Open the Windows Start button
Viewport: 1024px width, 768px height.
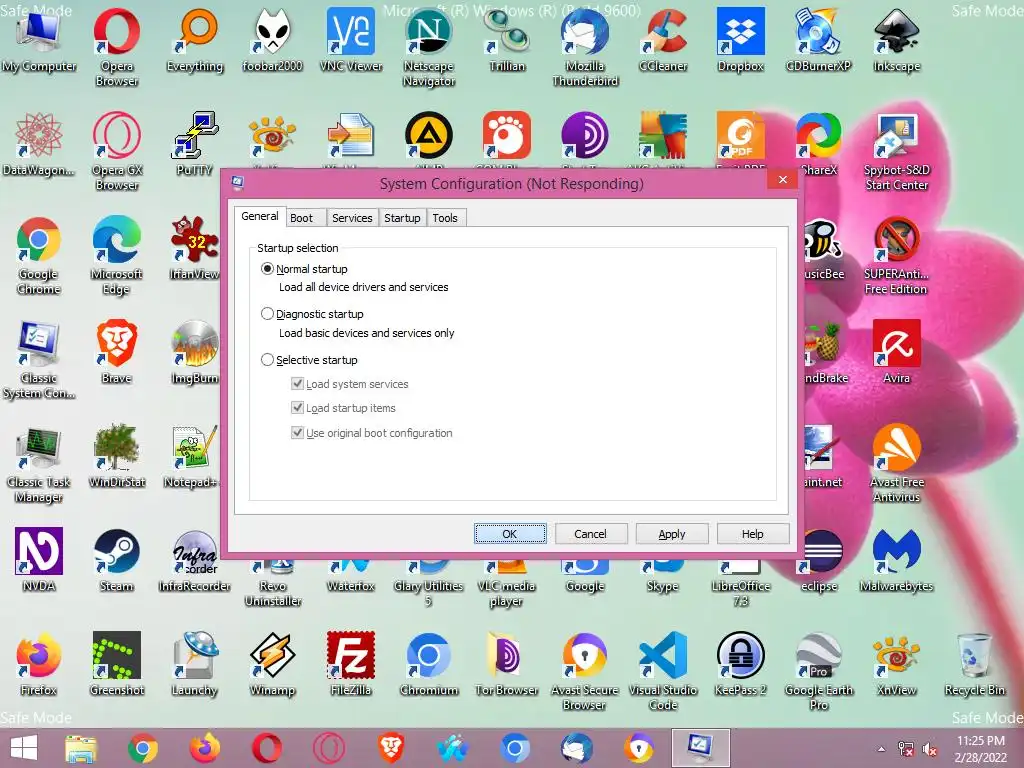(x=24, y=748)
